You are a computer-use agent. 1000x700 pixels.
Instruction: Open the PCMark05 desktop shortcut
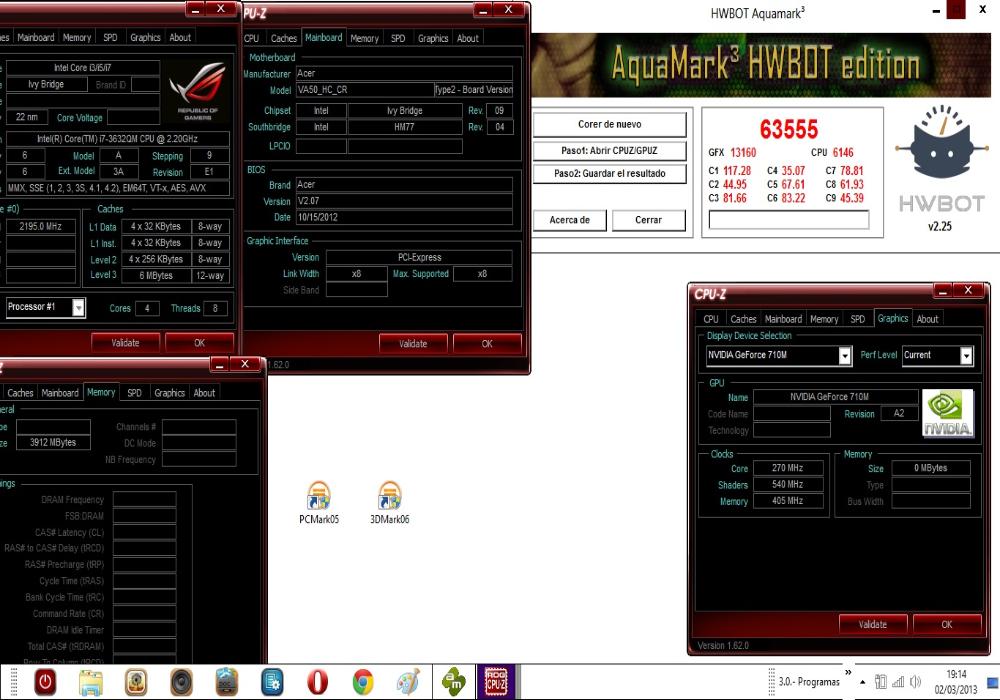coord(319,502)
